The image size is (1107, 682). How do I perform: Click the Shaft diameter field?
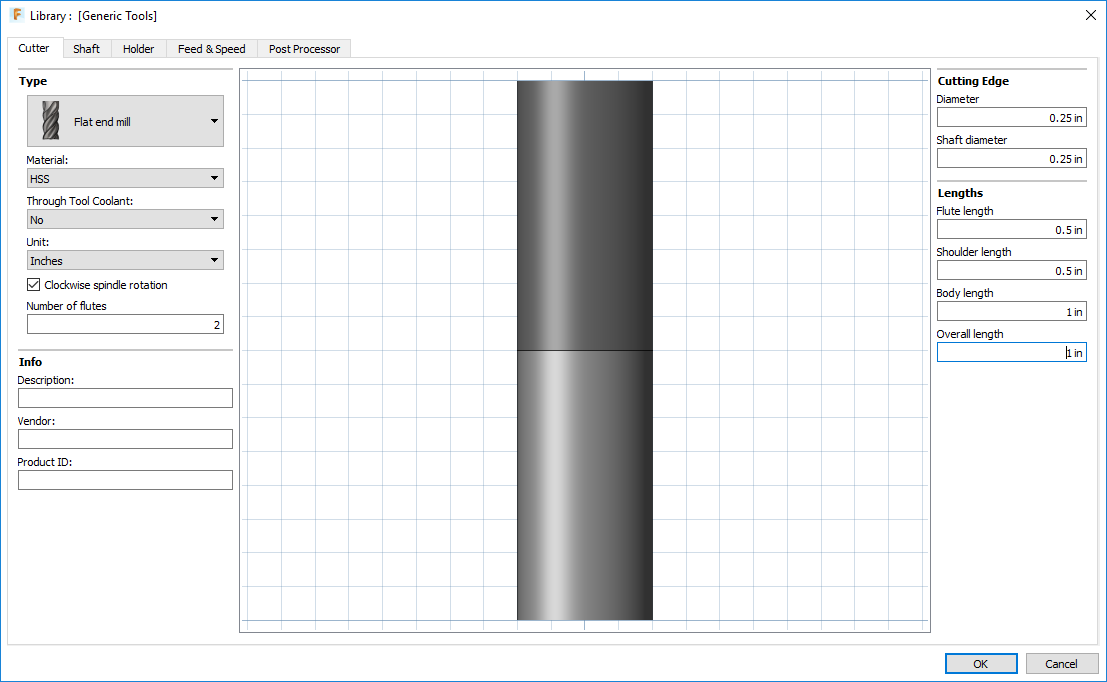1011,159
